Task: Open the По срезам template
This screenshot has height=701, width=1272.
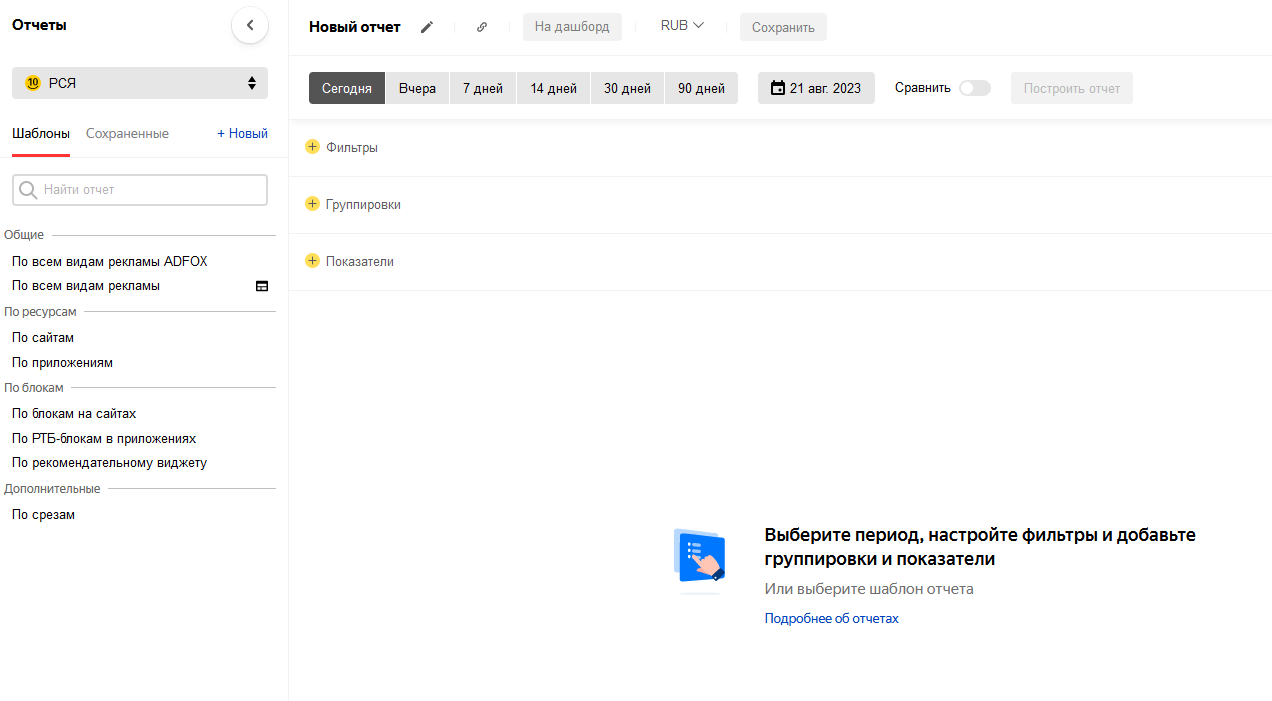Action: (x=43, y=515)
